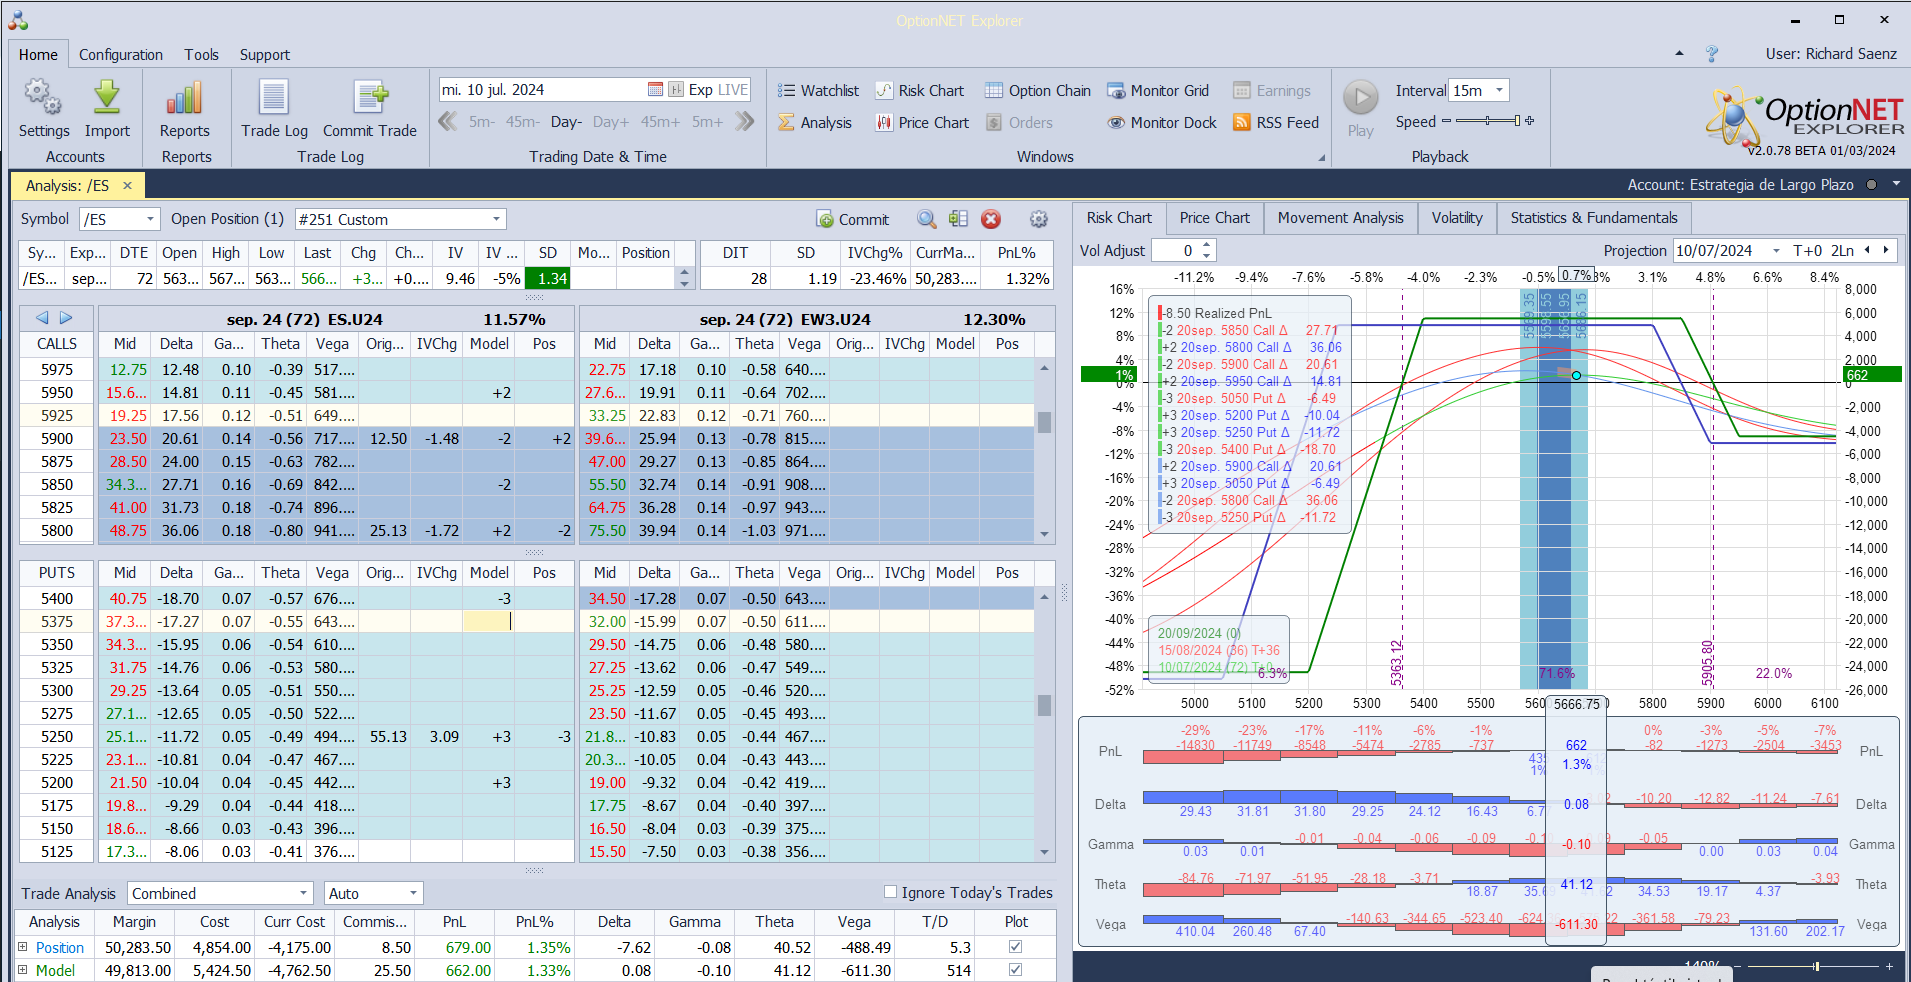Open the Tools ribbon tab

pos(201,55)
